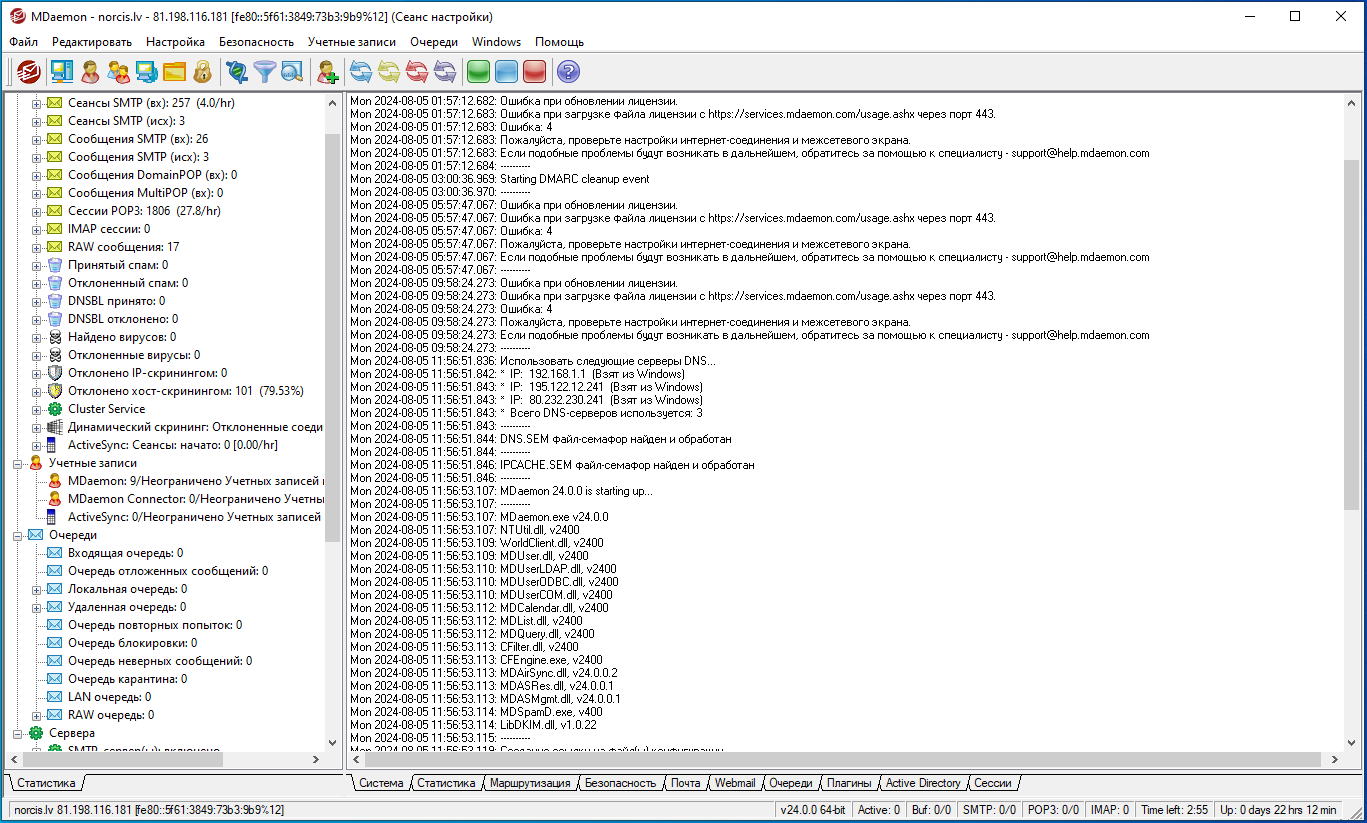The height and width of the screenshot is (823, 1367).
Task: Open the funnel filter toolbar icon
Action: point(264,72)
